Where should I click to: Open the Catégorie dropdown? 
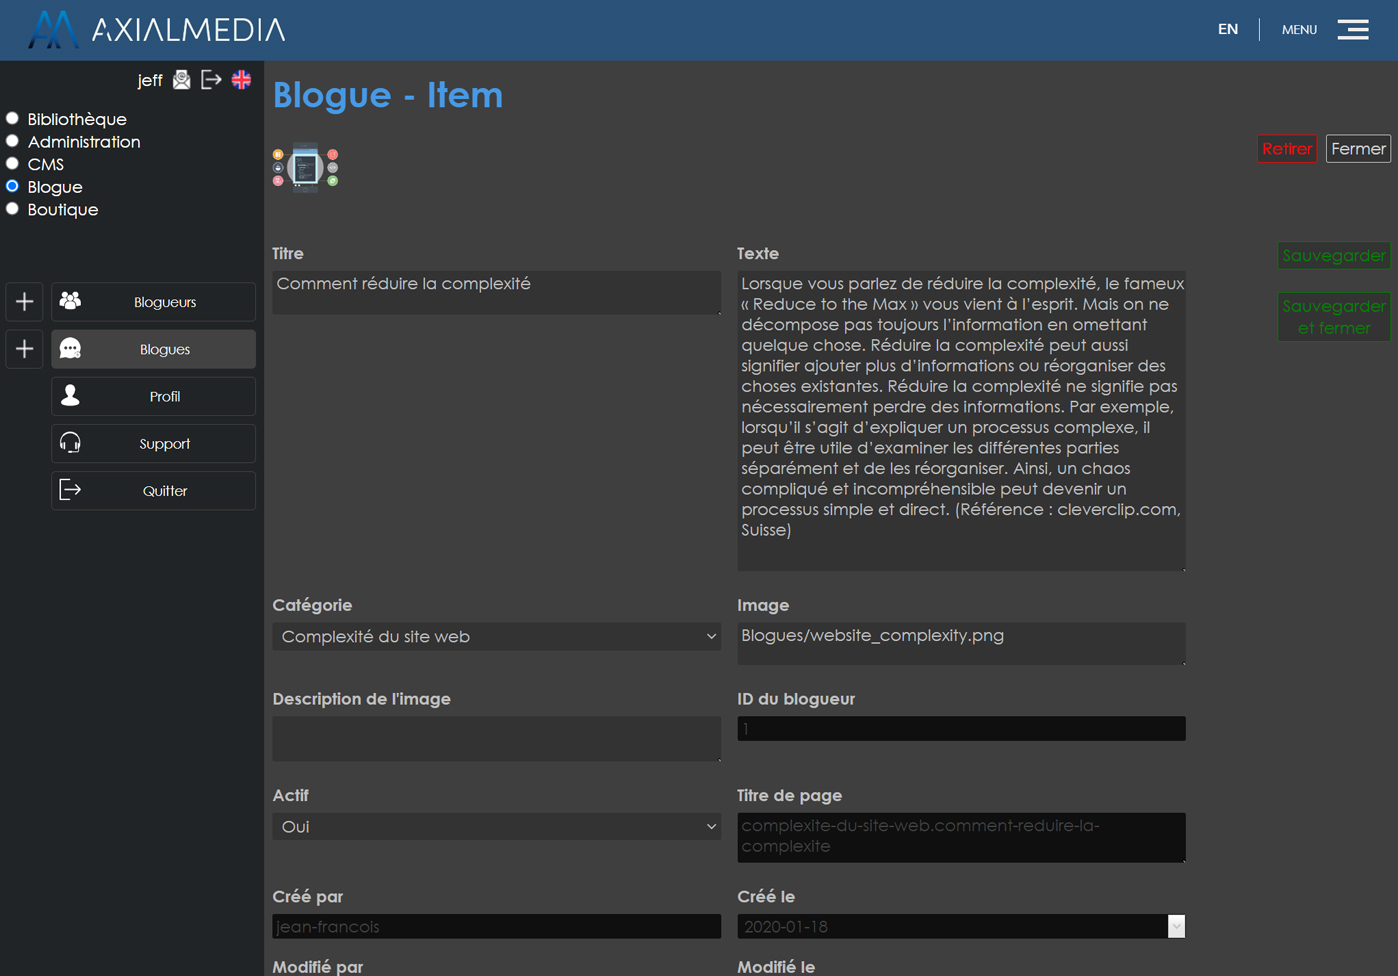496,636
